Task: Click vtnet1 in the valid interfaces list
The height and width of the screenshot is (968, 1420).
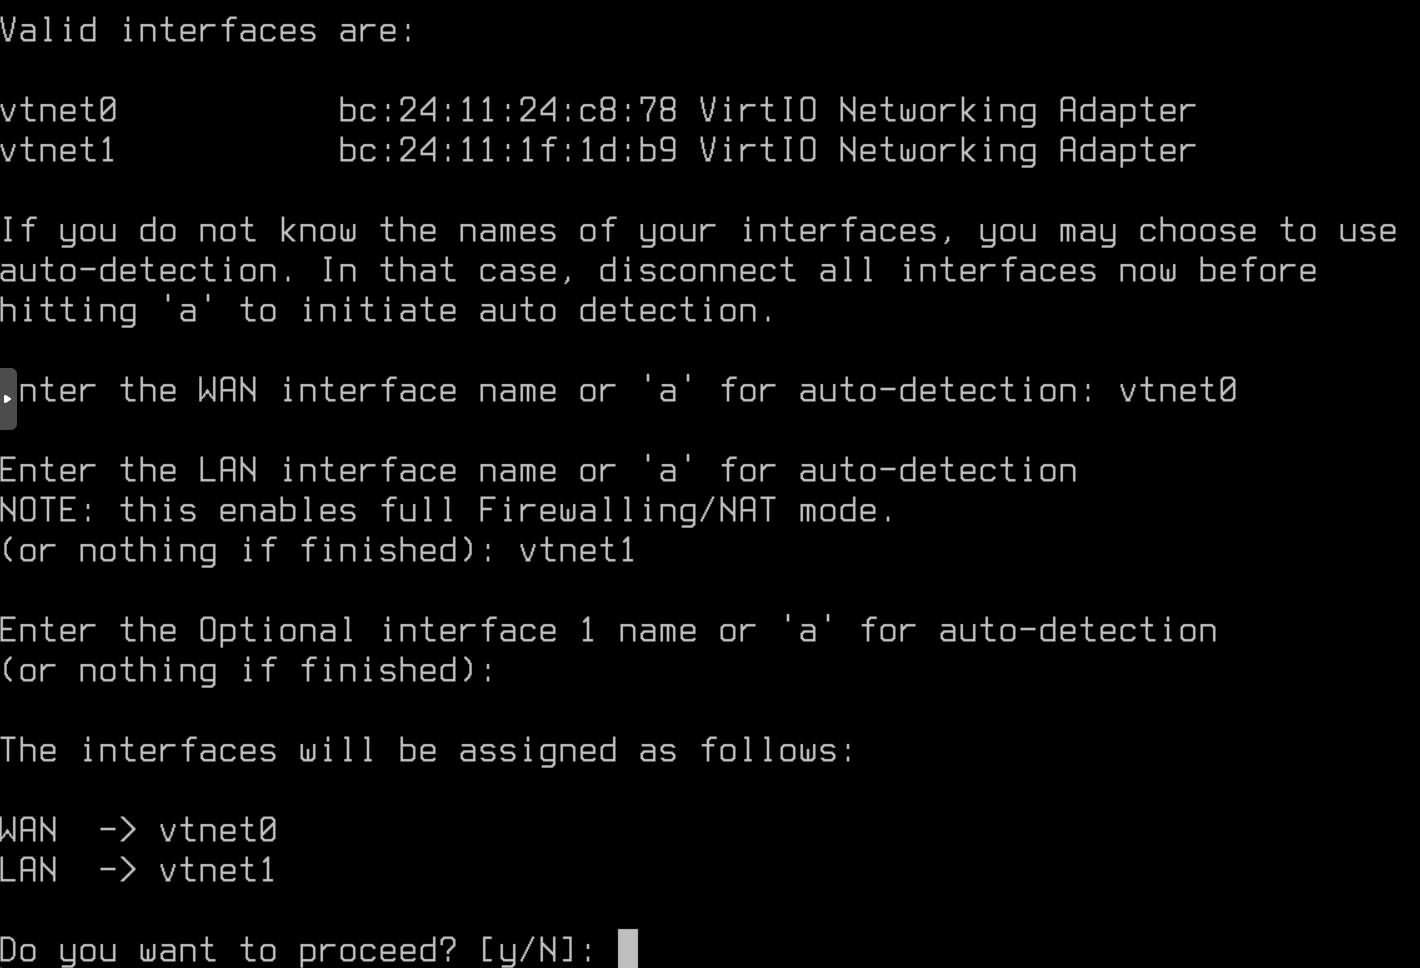Action: pyautogui.click(x=58, y=150)
